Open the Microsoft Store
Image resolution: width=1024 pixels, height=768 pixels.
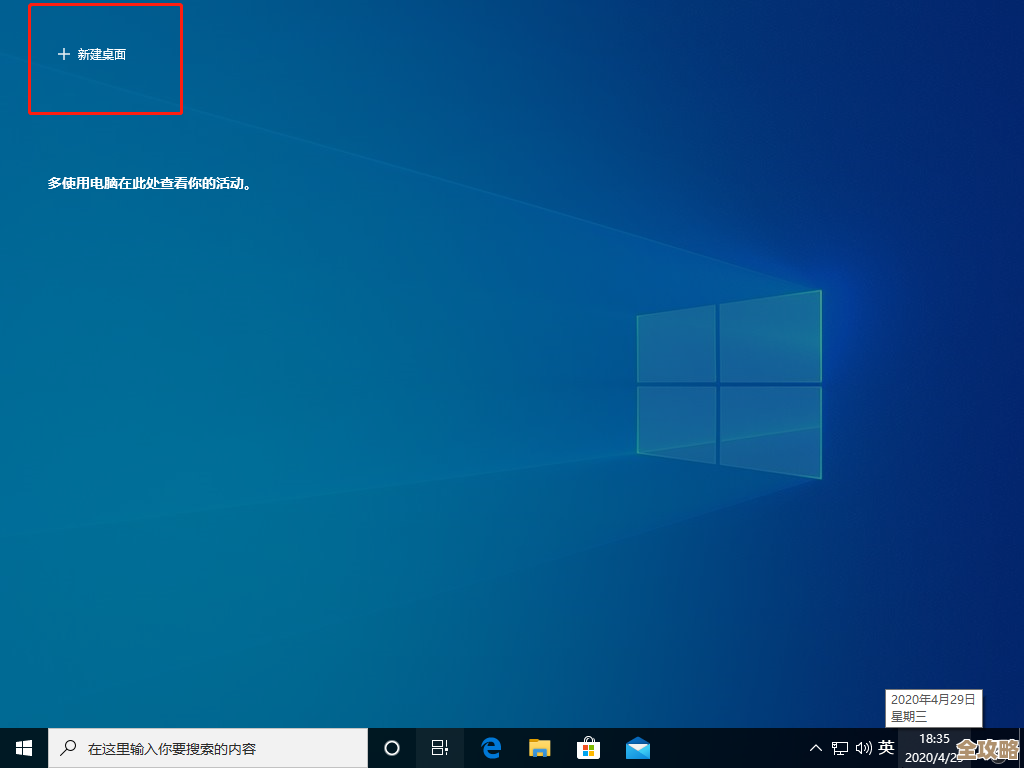pyautogui.click(x=588, y=747)
